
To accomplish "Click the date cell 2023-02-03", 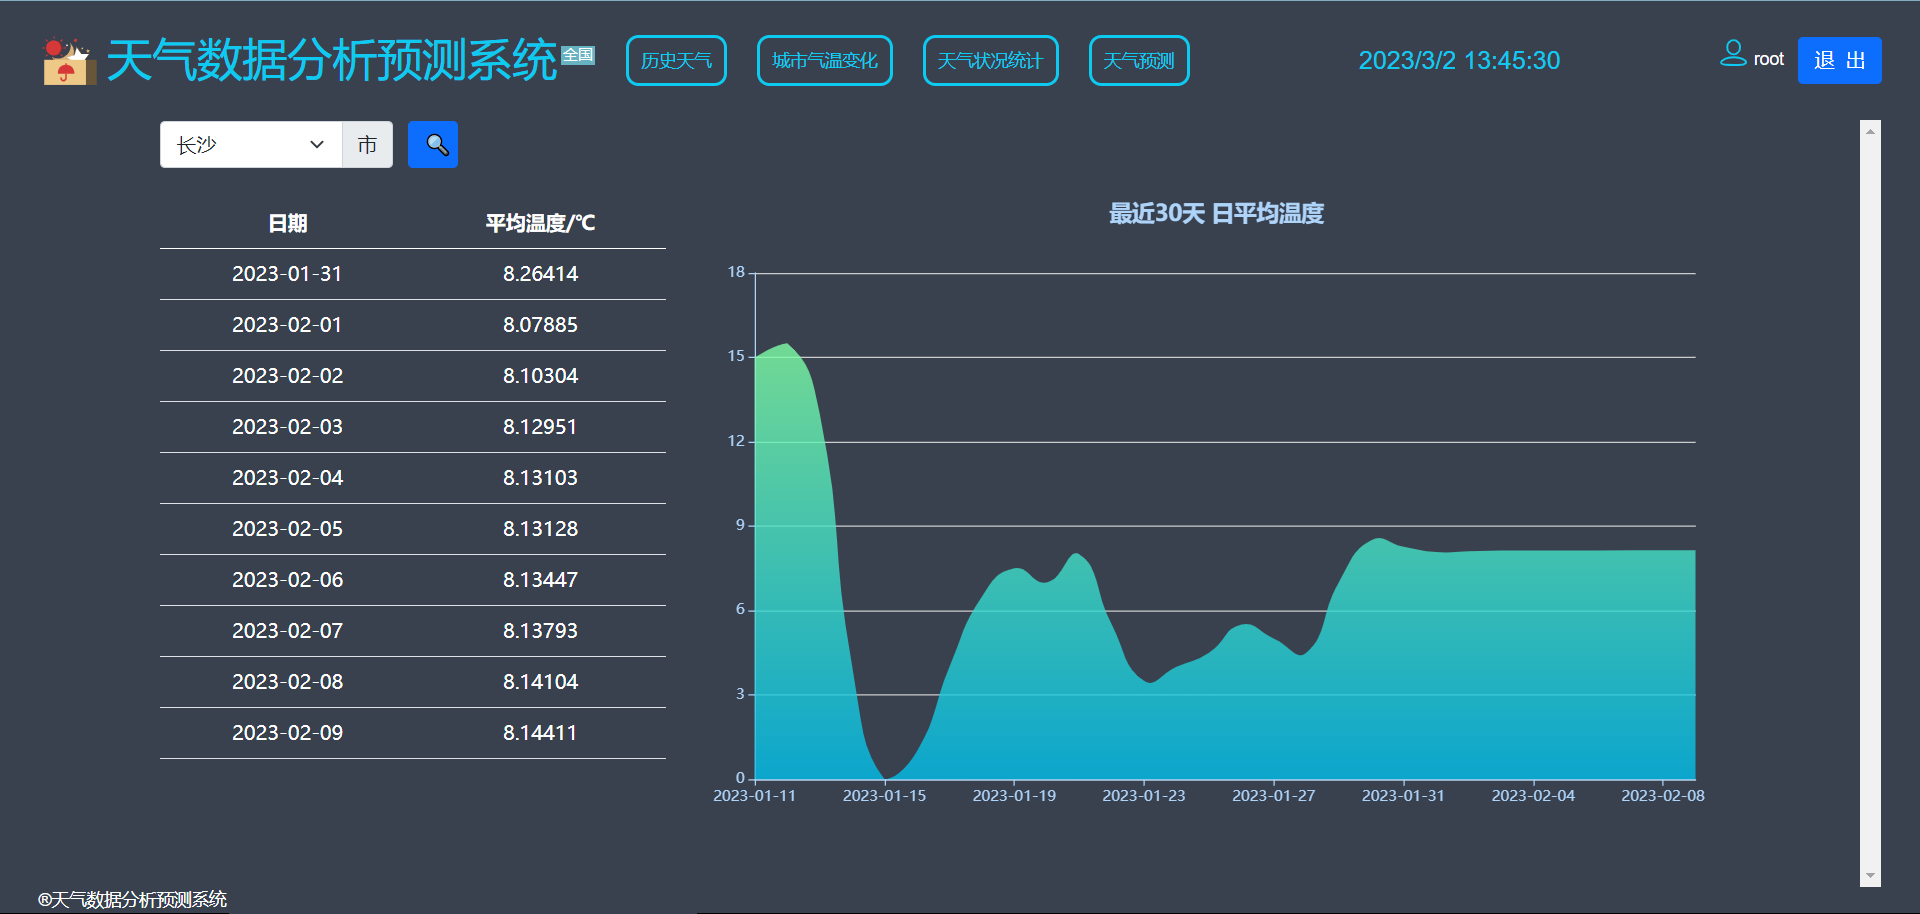I will tap(287, 427).
